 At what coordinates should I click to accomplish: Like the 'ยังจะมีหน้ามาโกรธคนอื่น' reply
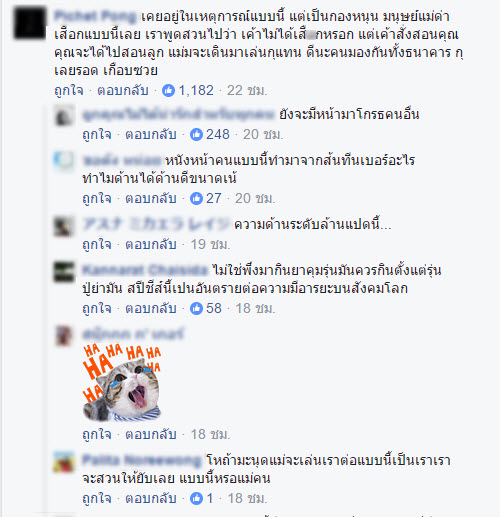97,134
